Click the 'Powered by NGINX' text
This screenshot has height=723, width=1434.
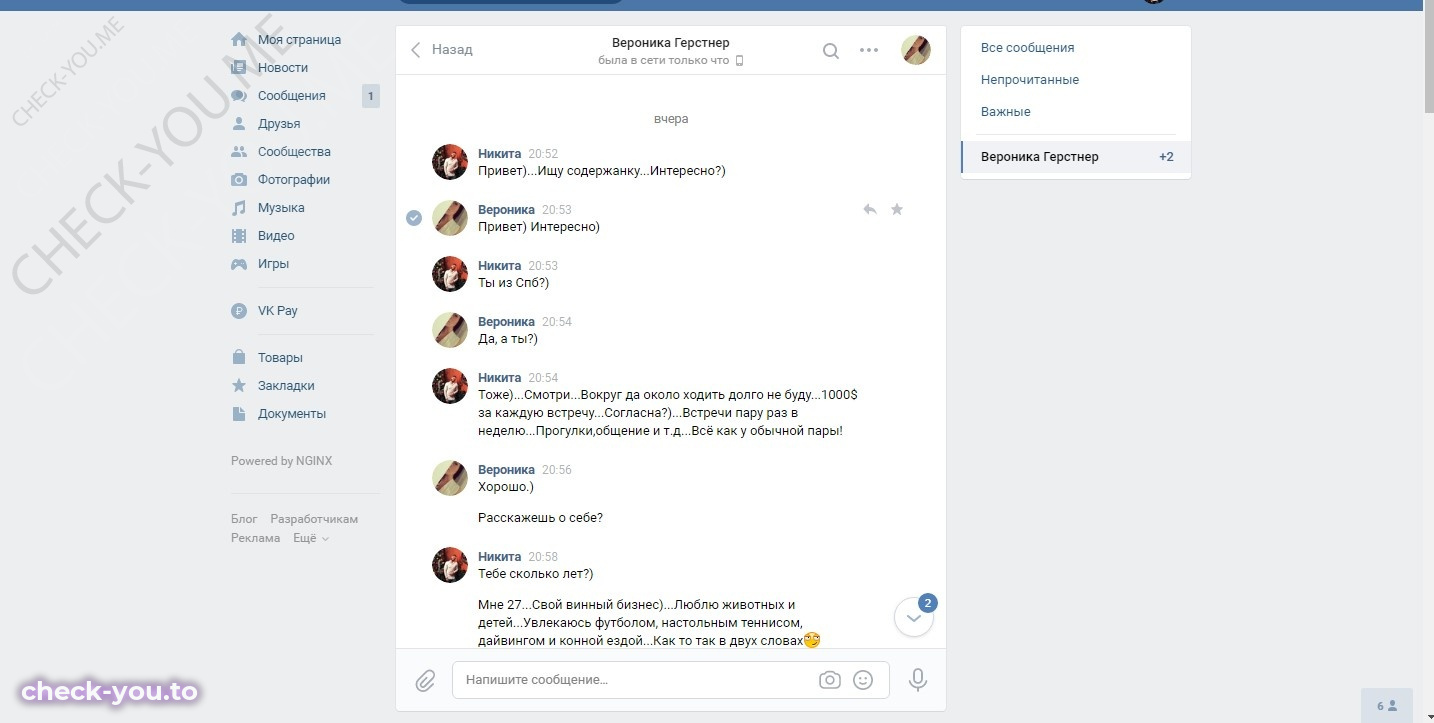[281, 461]
